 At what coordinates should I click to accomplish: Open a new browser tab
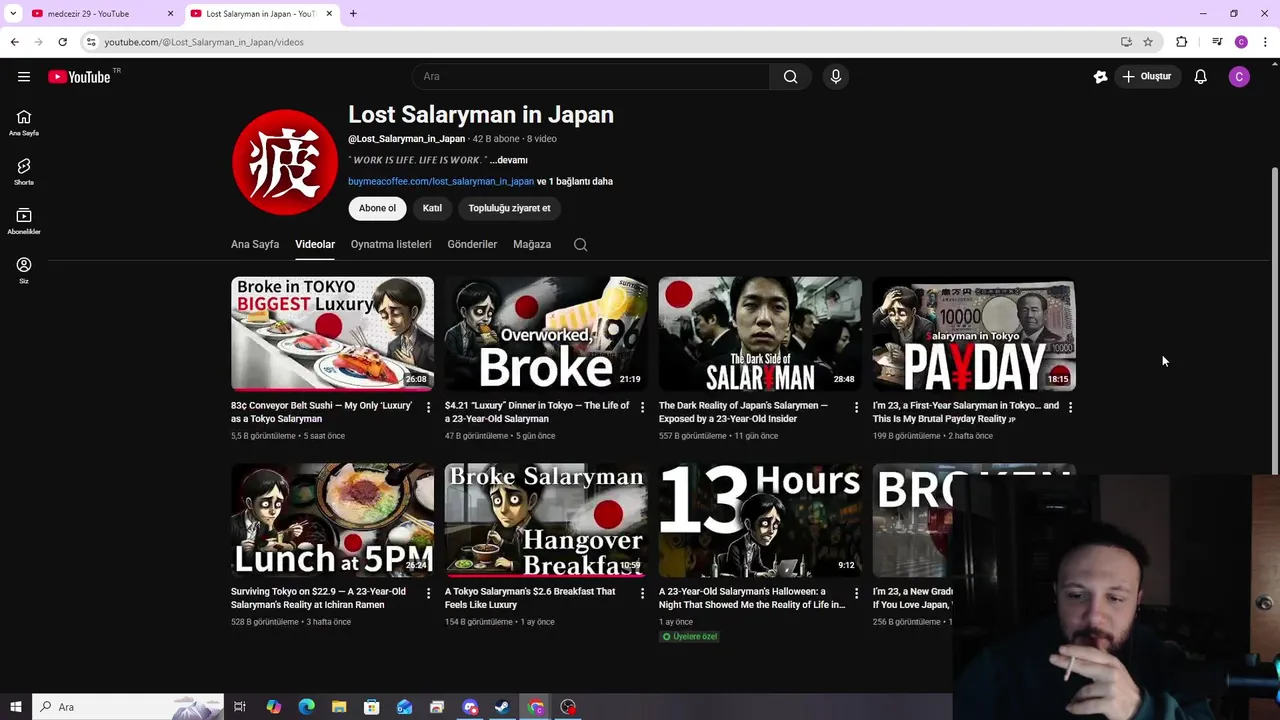tap(353, 14)
